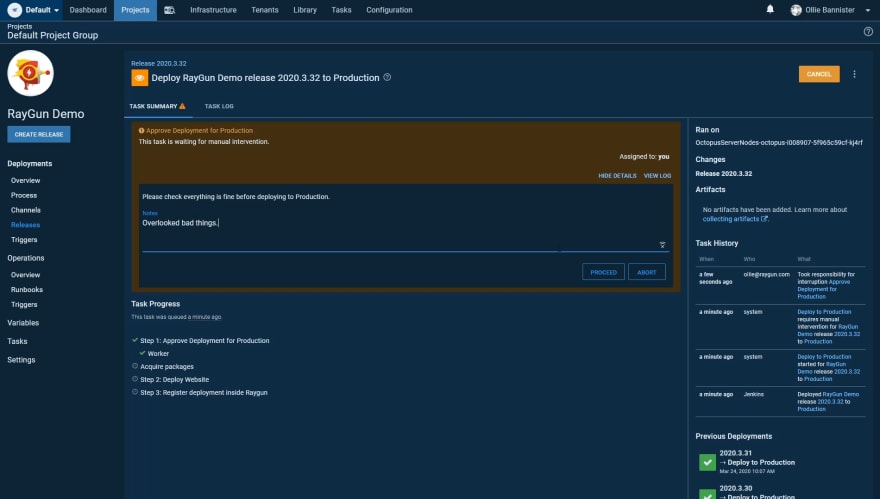Click the Worker step row
880x499 pixels.
coord(154,354)
